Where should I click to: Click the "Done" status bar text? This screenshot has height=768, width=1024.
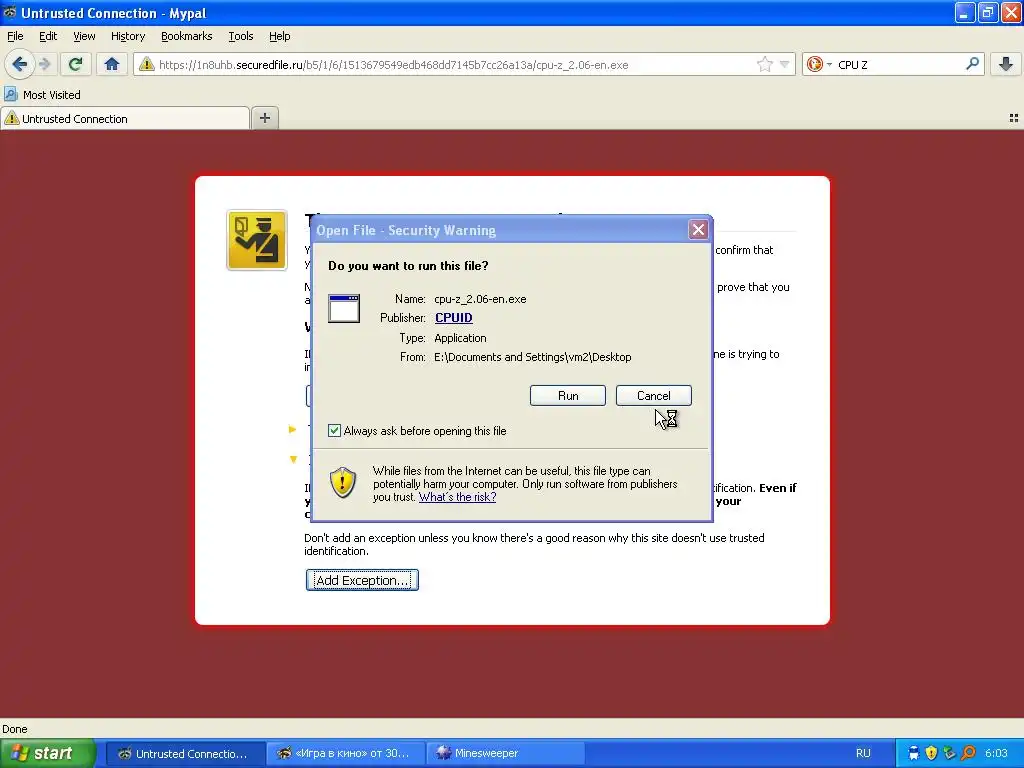coord(14,729)
